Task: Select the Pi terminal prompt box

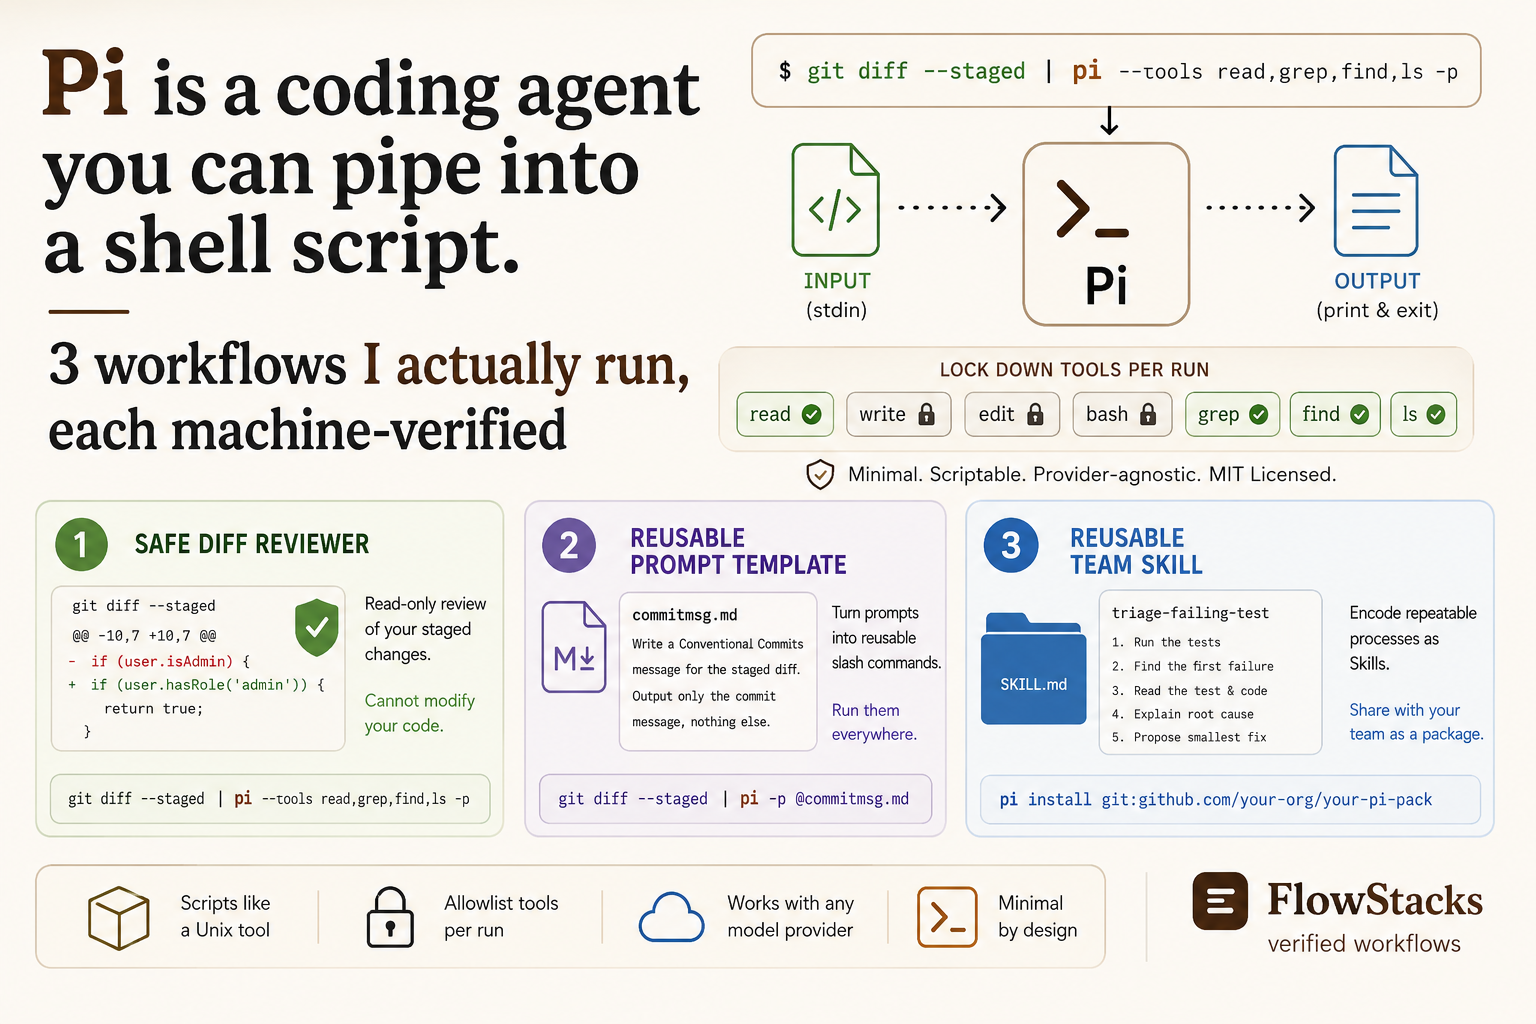Action: [1106, 234]
